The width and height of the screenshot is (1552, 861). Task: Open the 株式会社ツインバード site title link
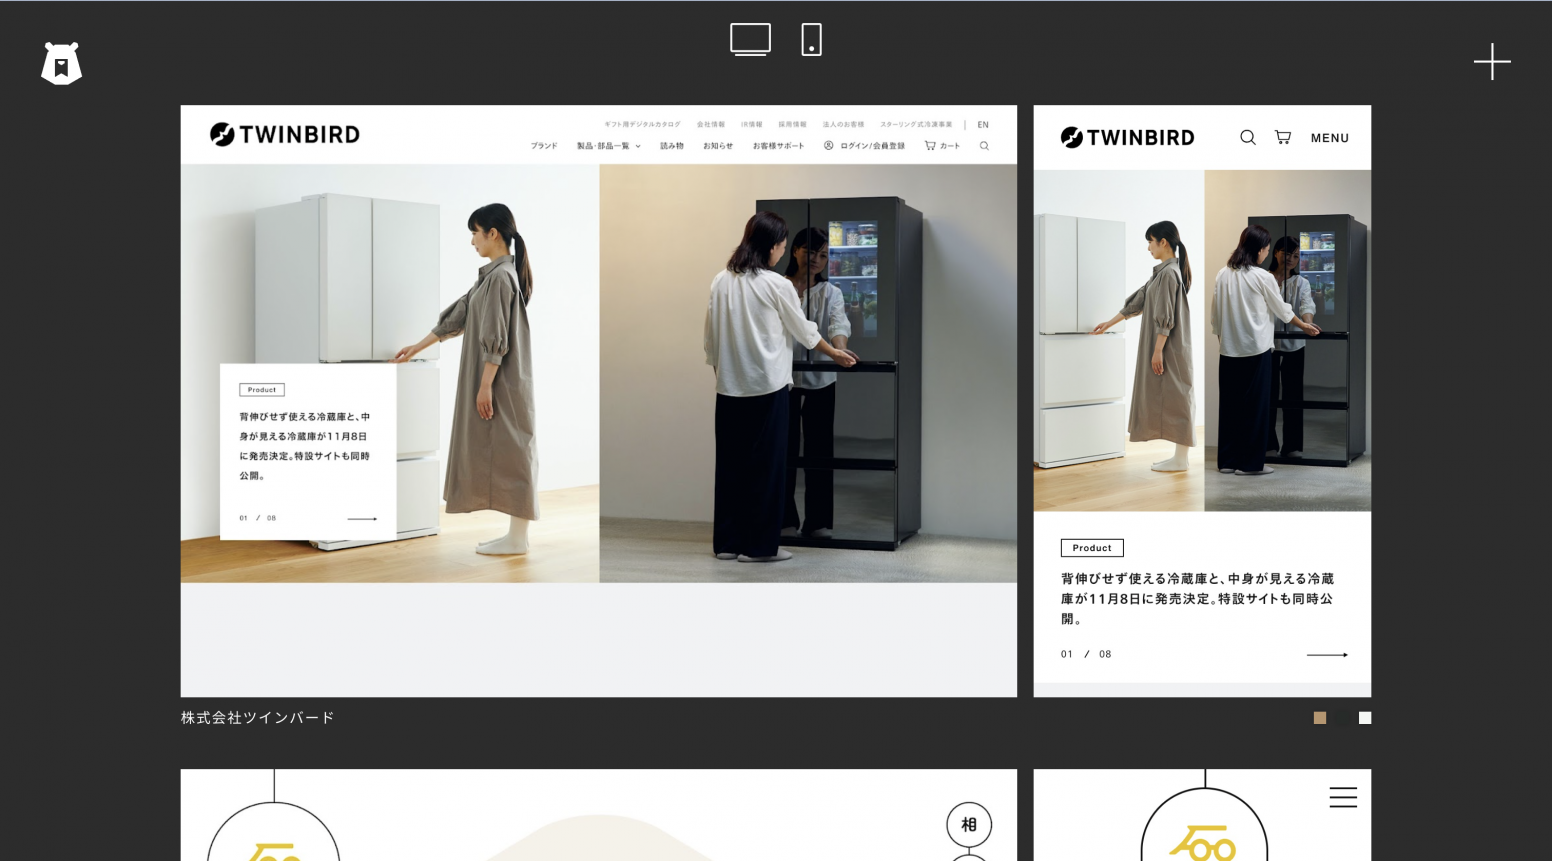coord(257,718)
